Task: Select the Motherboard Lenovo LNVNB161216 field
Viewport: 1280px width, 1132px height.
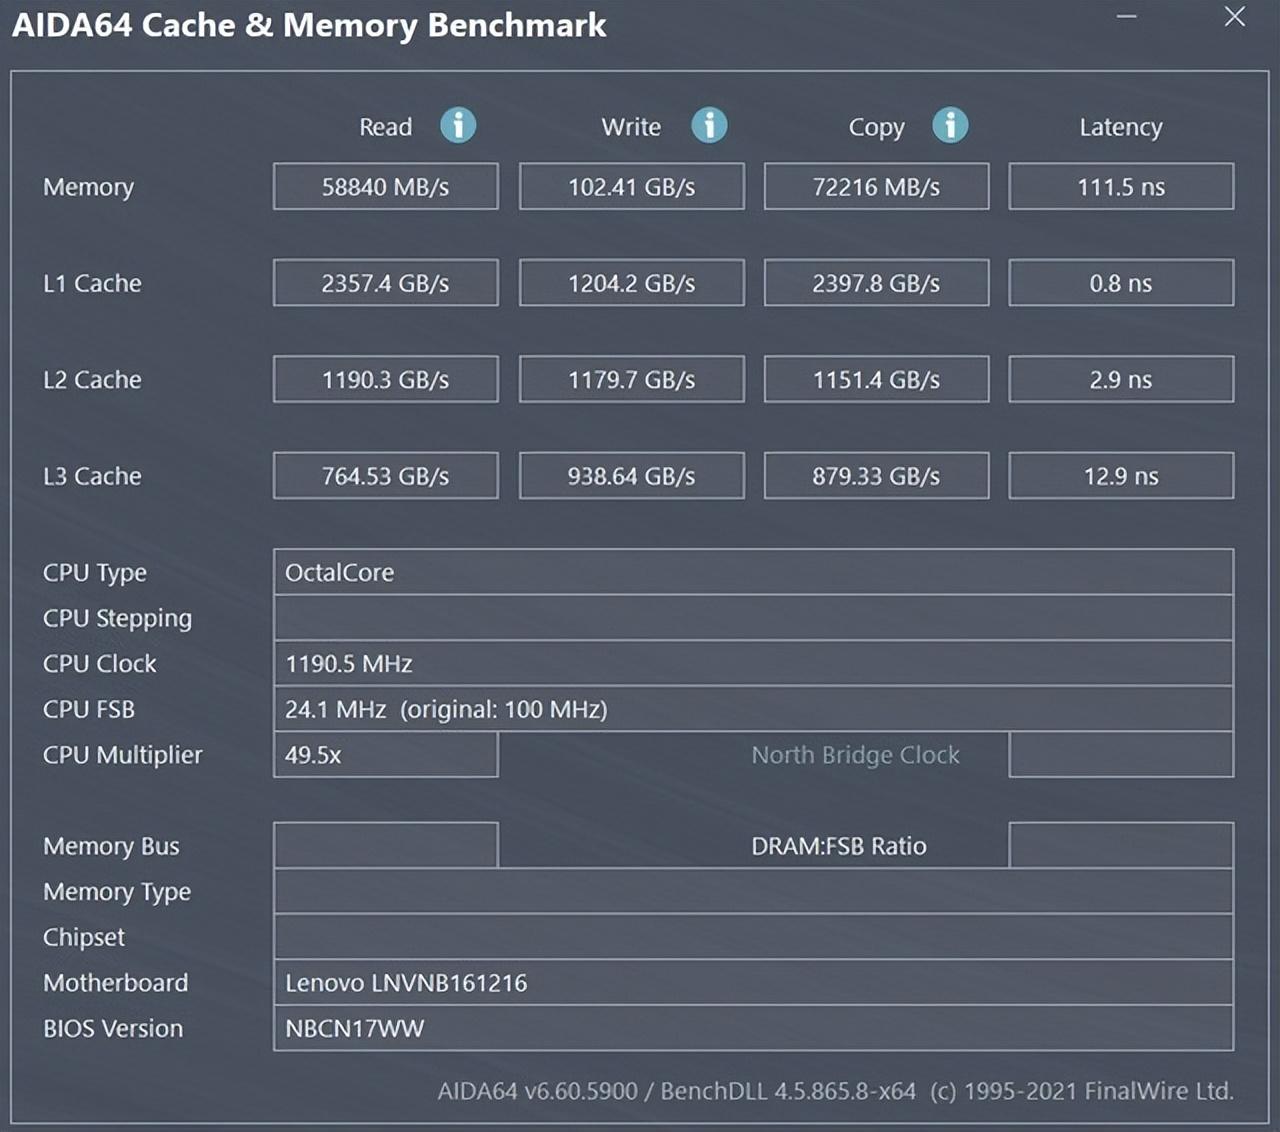Action: pyautogui.click(x=753, y=983)
